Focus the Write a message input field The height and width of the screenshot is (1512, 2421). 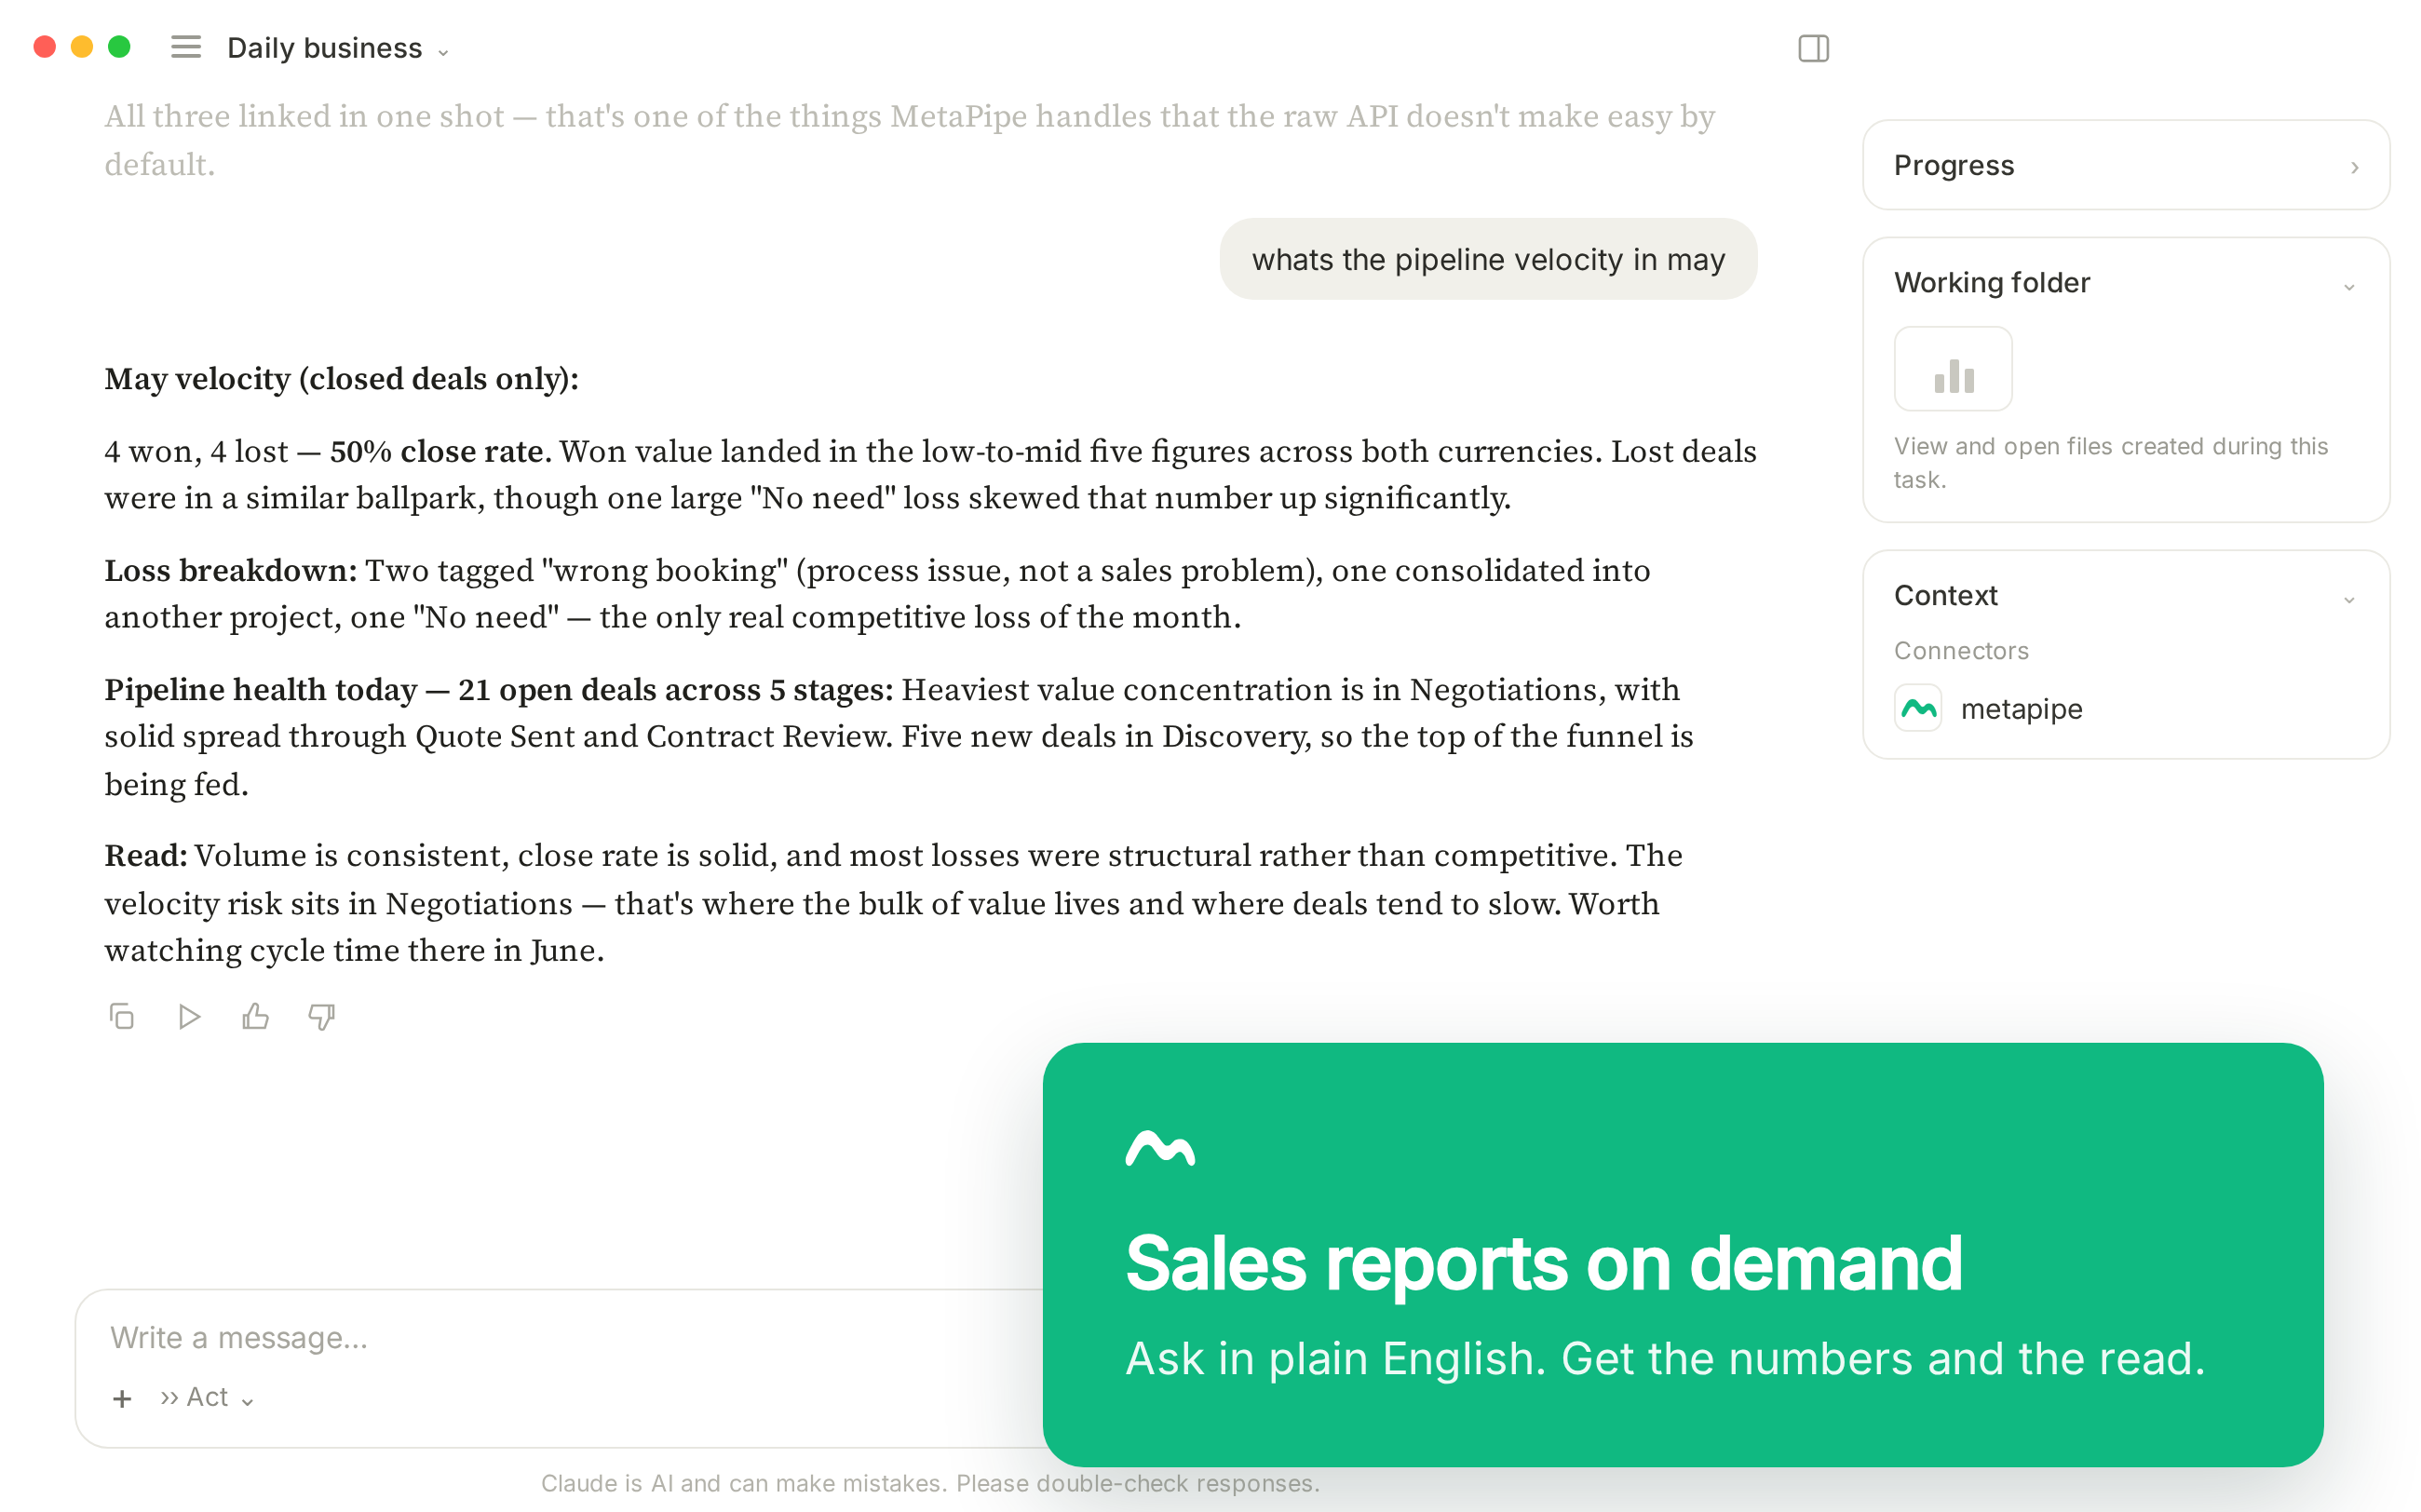click(x=560, y=1338)
